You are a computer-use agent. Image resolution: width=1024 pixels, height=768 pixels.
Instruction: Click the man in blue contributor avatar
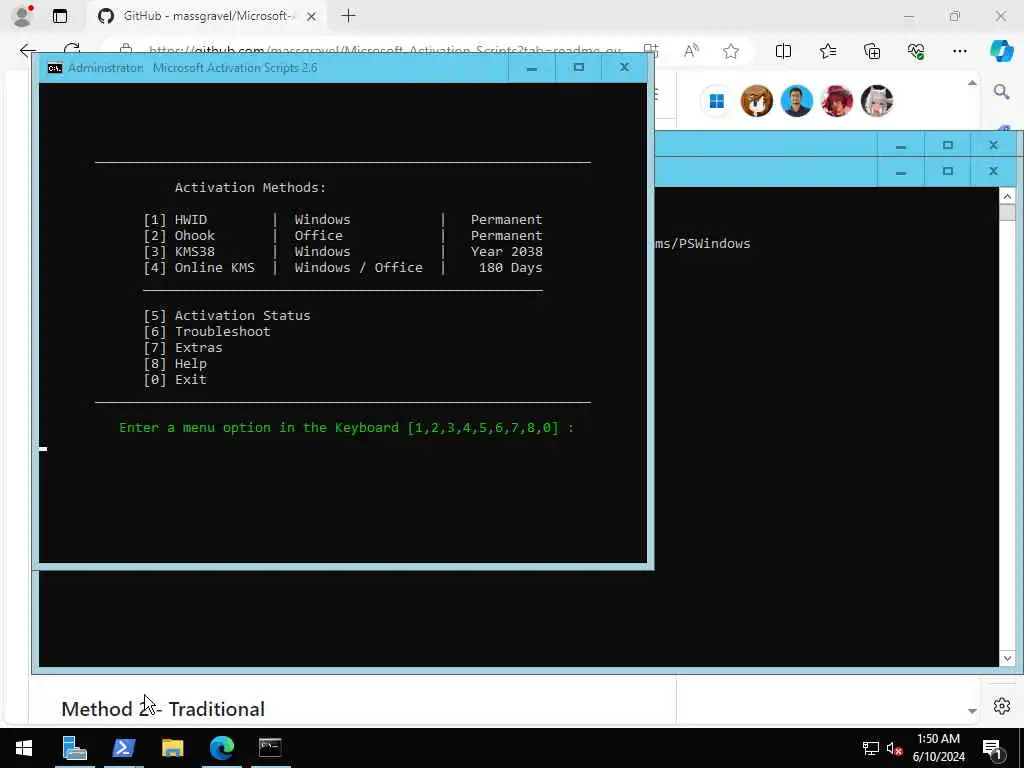coord(796,101)
